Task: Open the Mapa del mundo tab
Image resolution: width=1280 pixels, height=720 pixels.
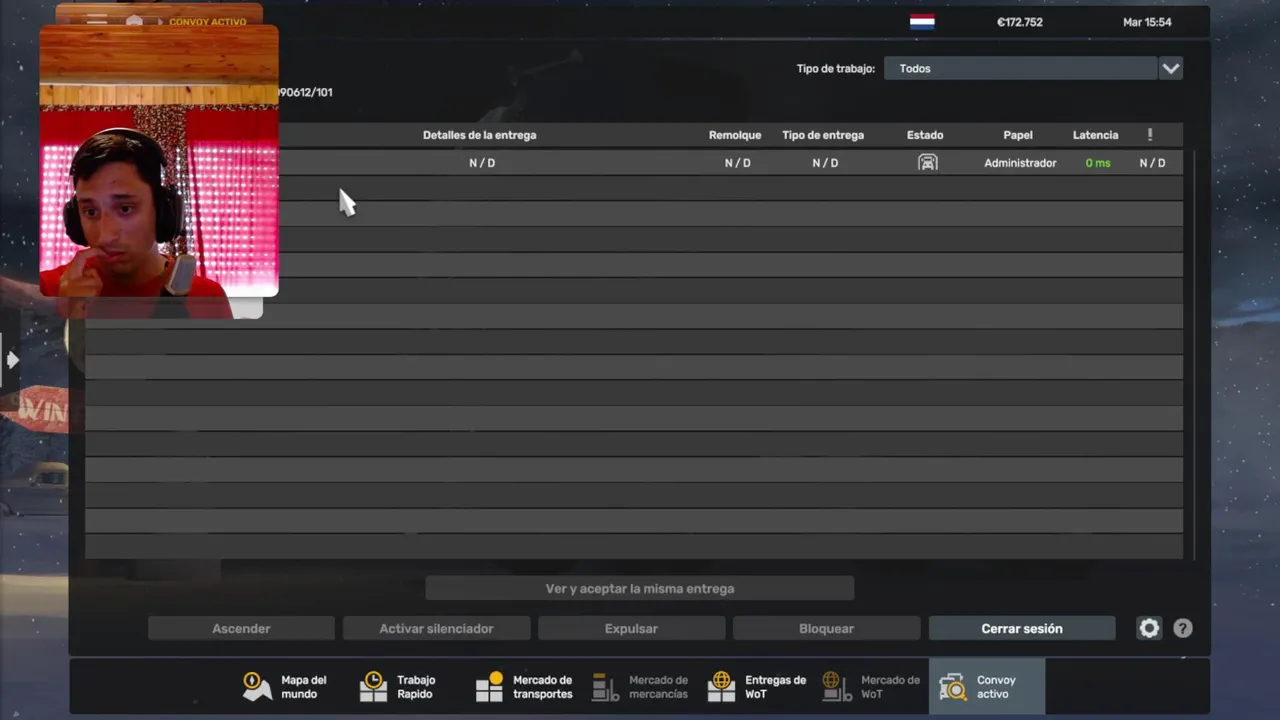Action: tap(286, 687)
